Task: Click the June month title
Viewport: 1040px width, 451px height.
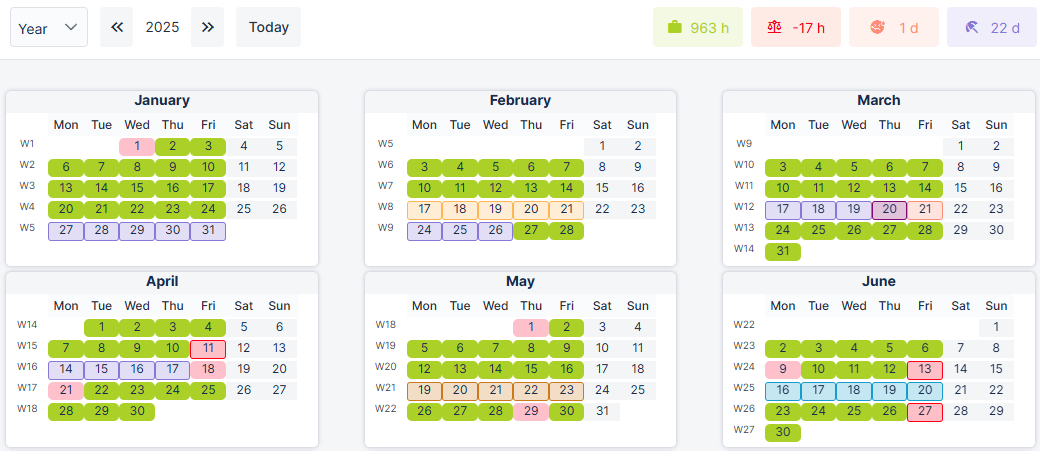Action: 878,281
